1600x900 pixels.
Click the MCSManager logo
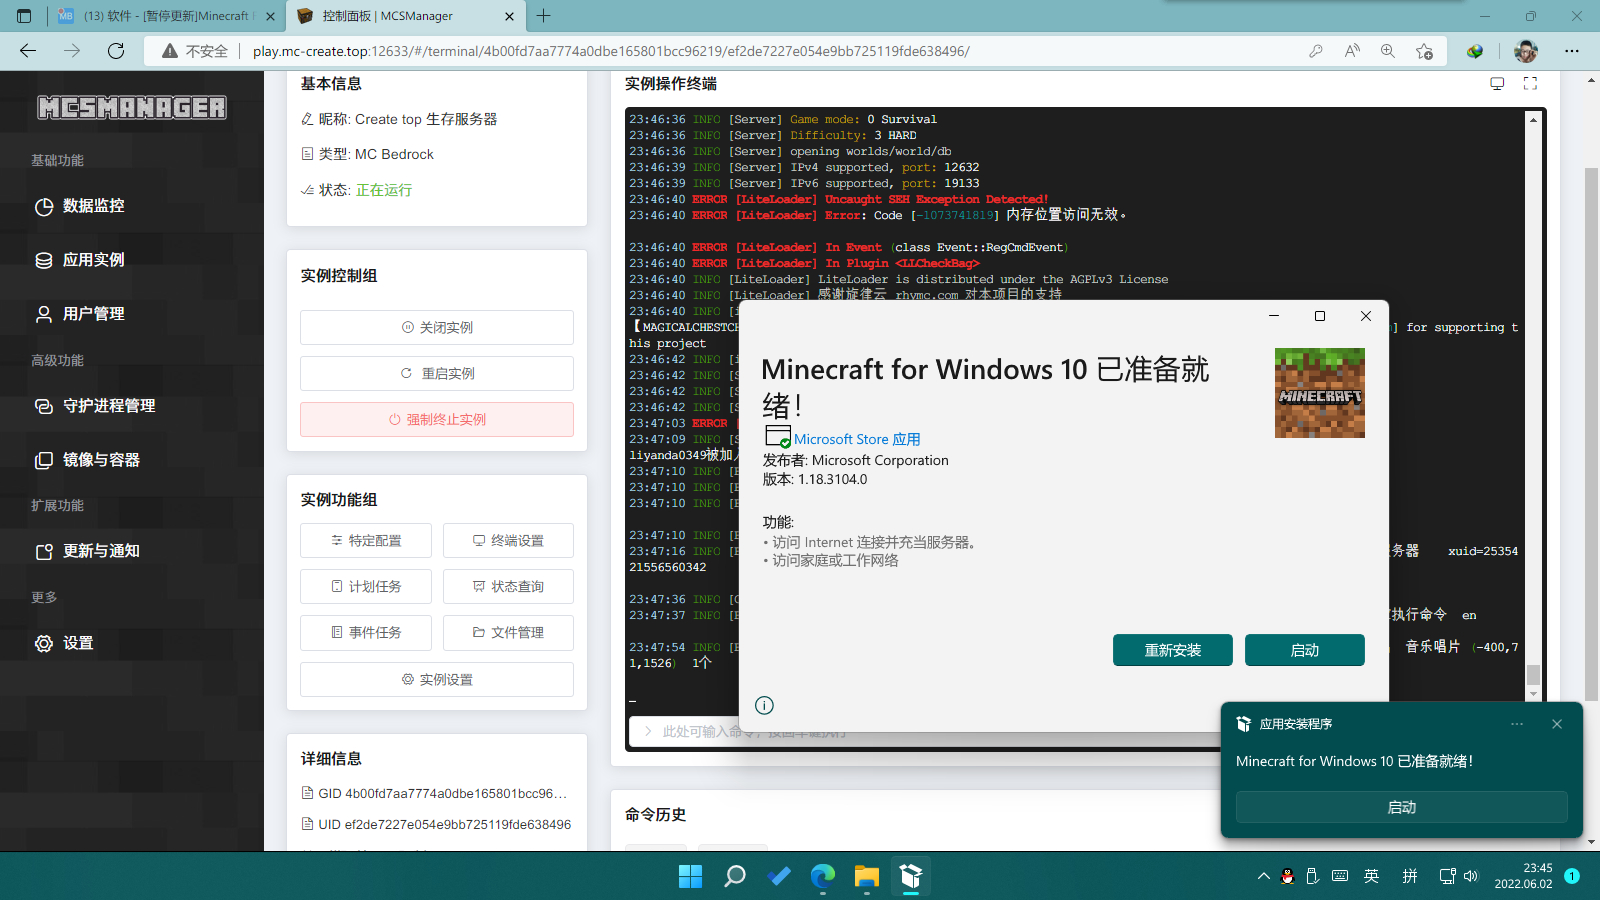pyautogui.click(x=132, y=107)
